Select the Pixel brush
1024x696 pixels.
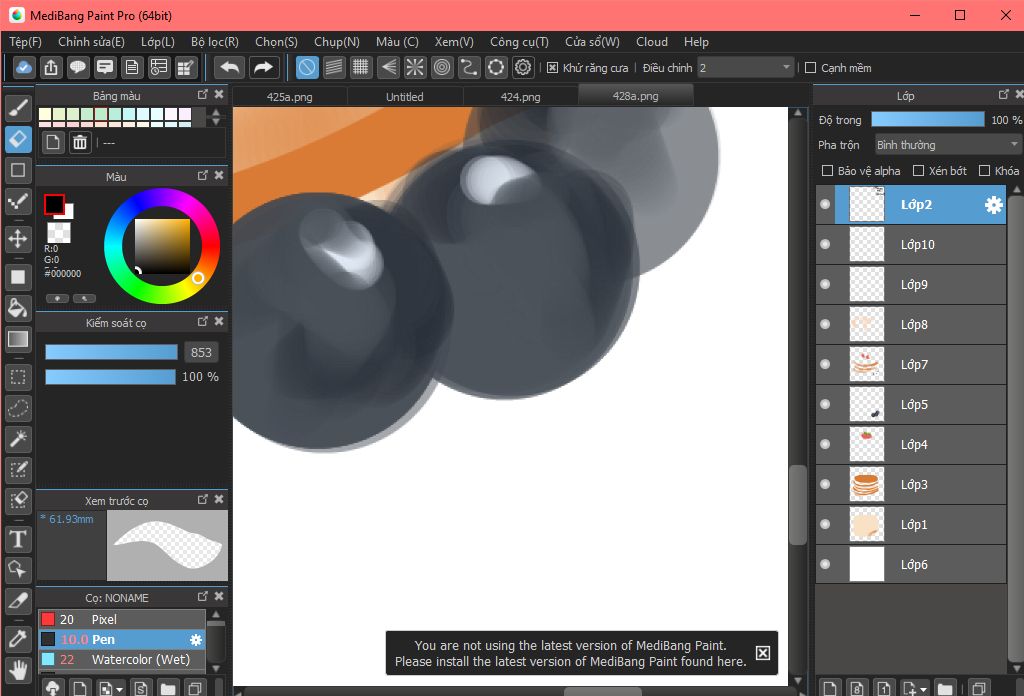pyautogui.click(x=121, y=619)
